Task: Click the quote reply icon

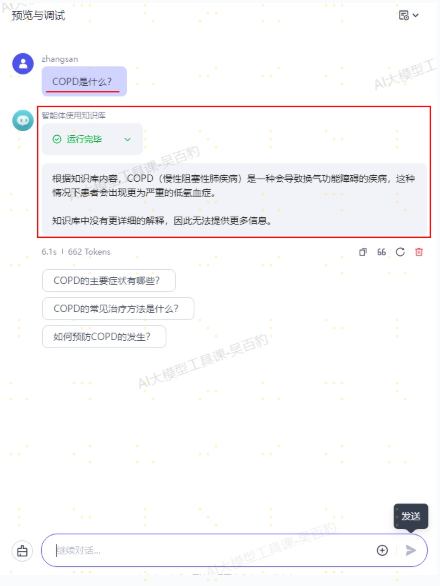Action: pyautogui.click(x=381, y=252)
